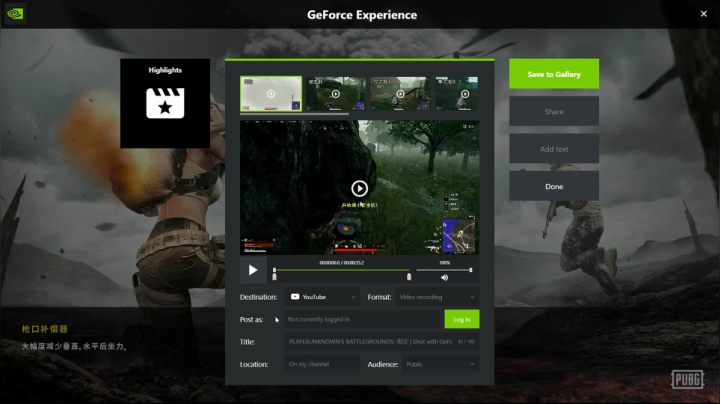This screenshot has width=720, height=404.
Task: Select the second highlight clip thumbnail
Action: (336, 94)
